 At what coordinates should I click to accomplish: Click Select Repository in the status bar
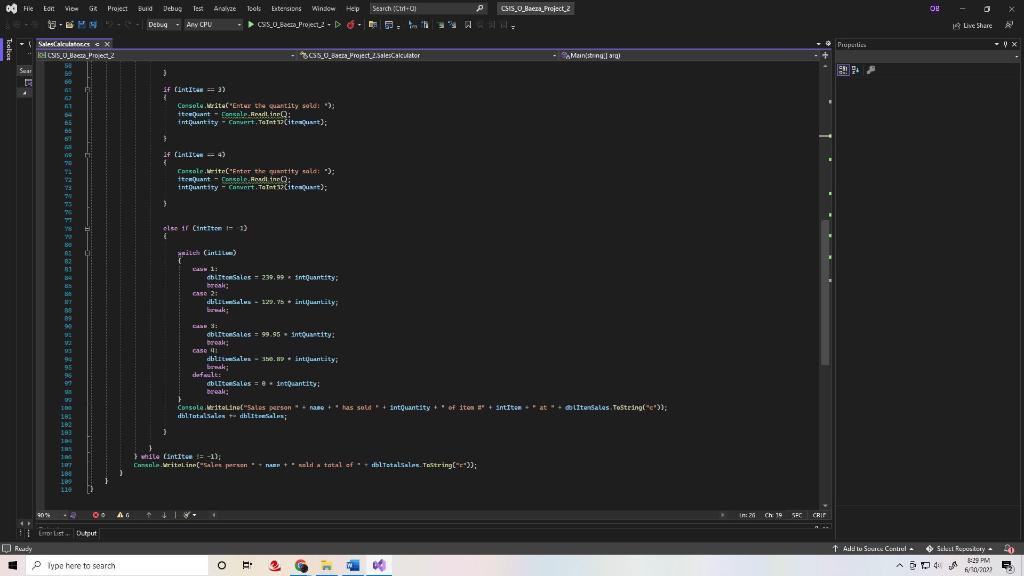(x=958, y=548)
